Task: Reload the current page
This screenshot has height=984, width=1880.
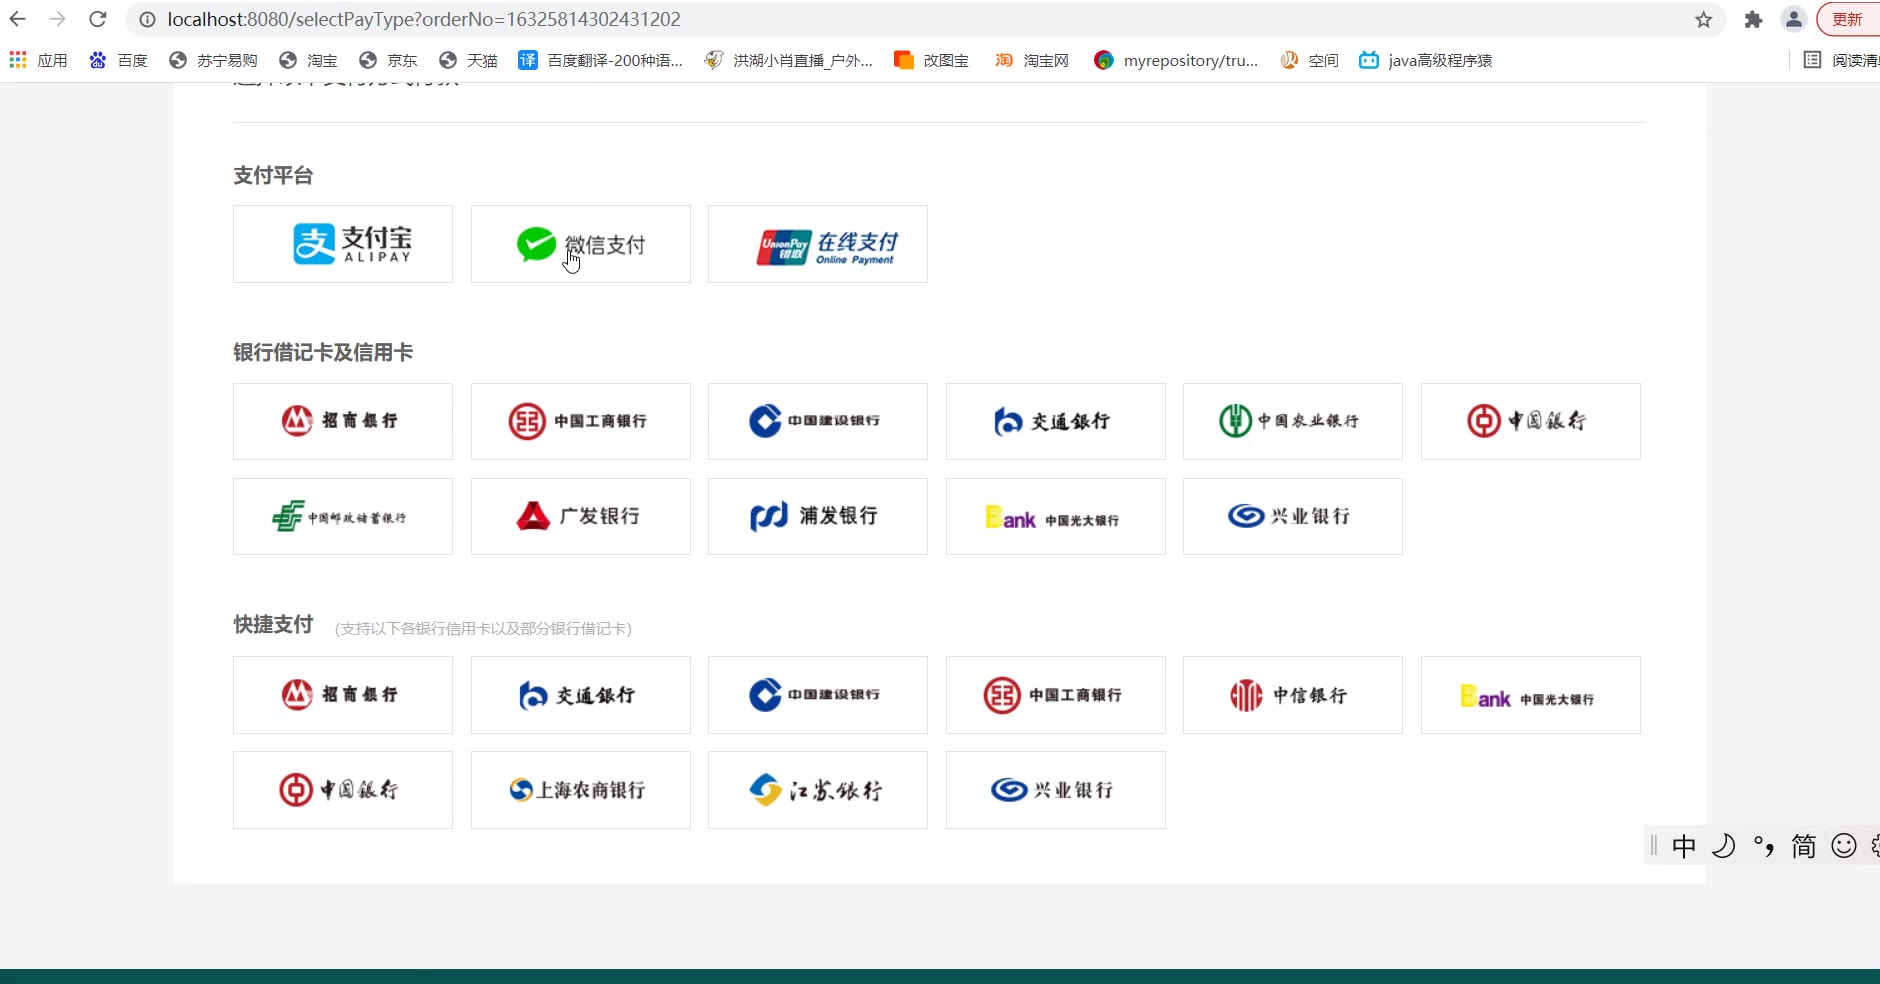Action: (98, 19)
